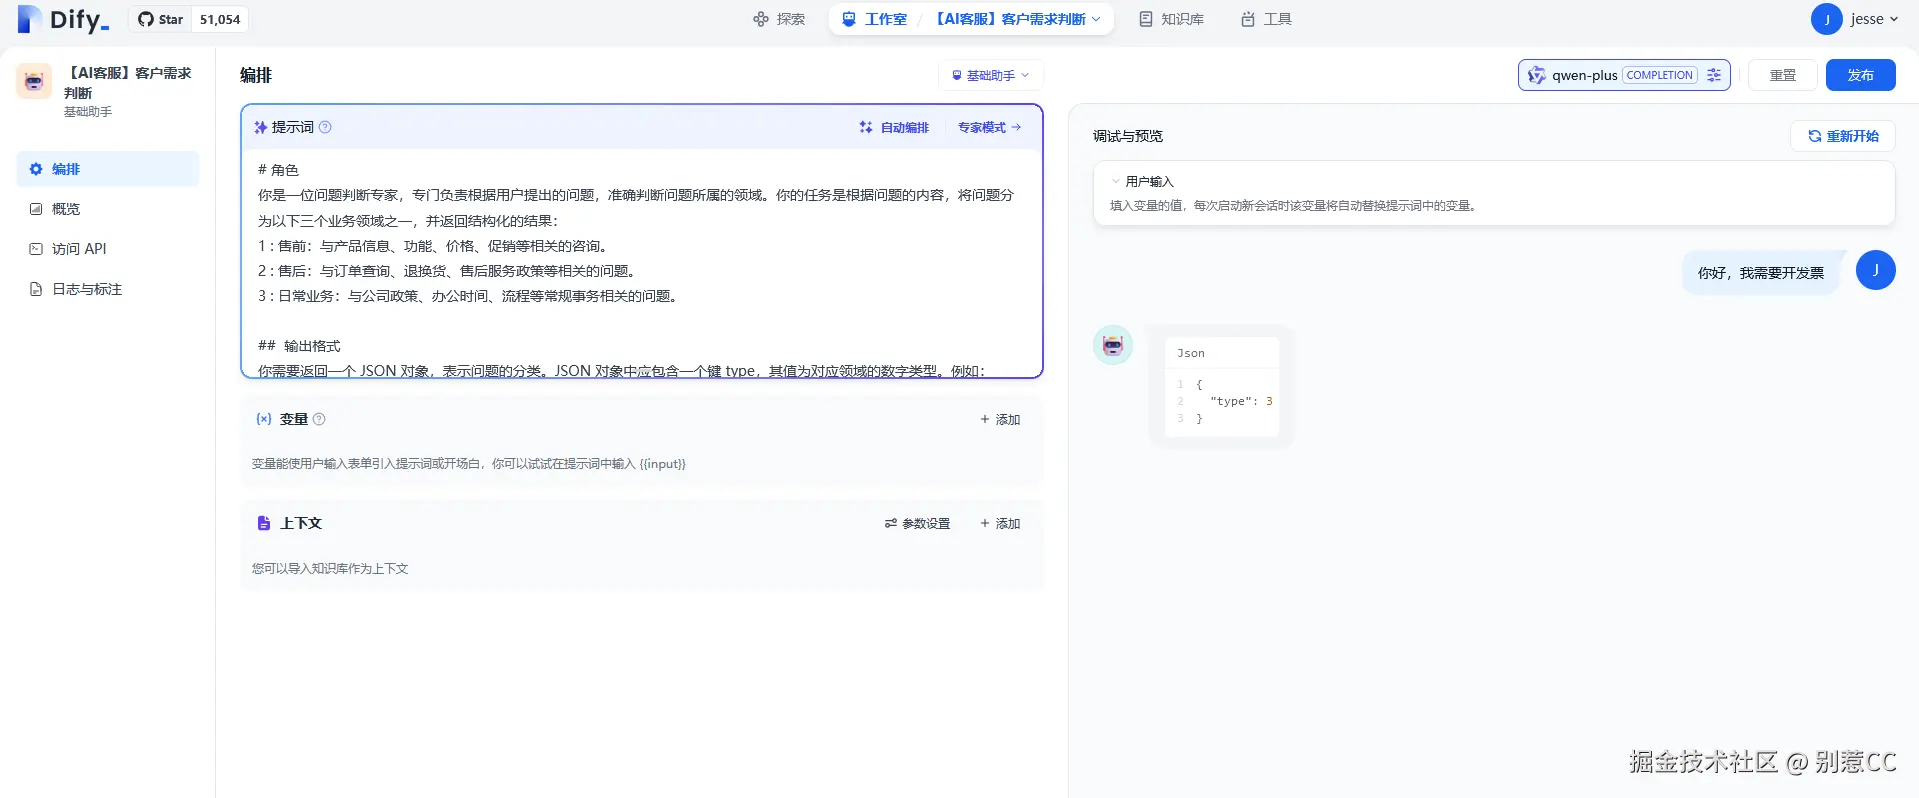
Task: Click the app robot icon in sidebar
Action: tap(34, 81)
